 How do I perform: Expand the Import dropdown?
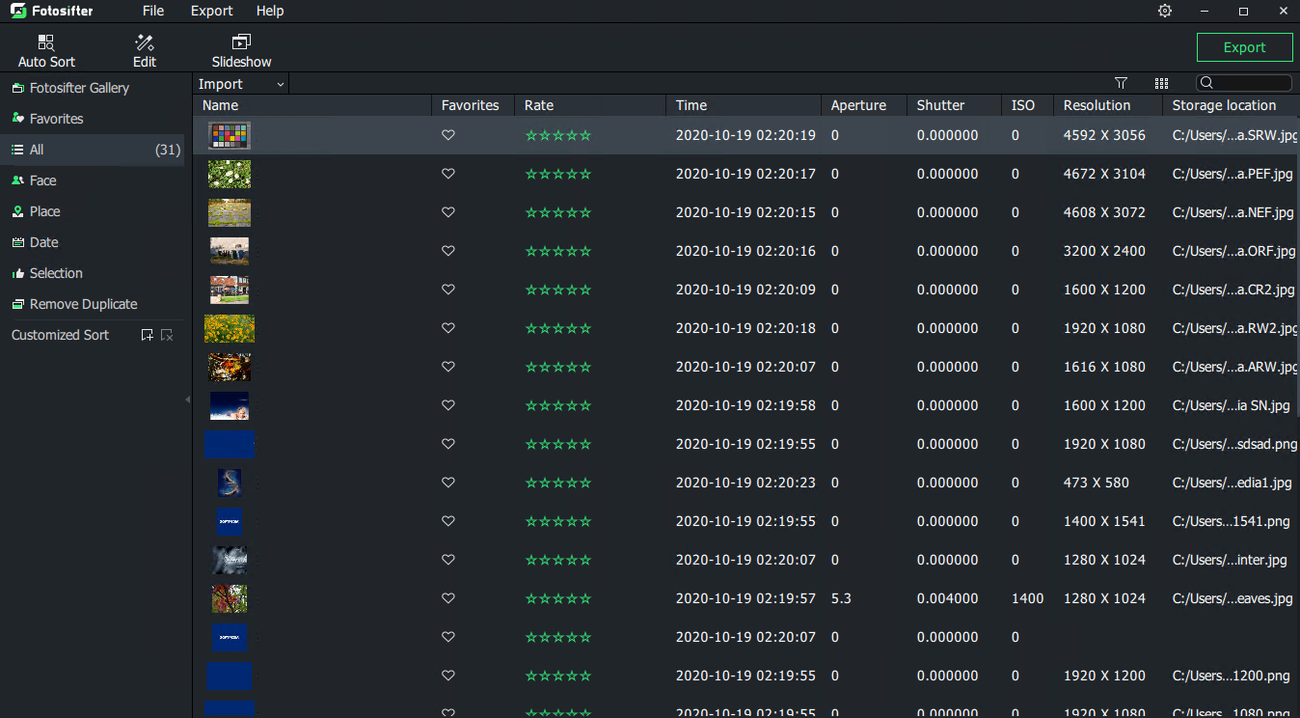[241, 84]
